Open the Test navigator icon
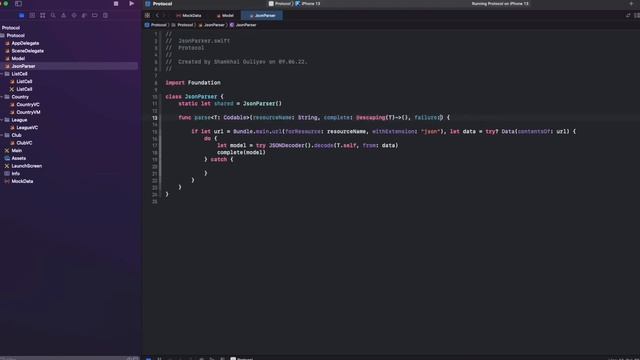 coord(74,16)
